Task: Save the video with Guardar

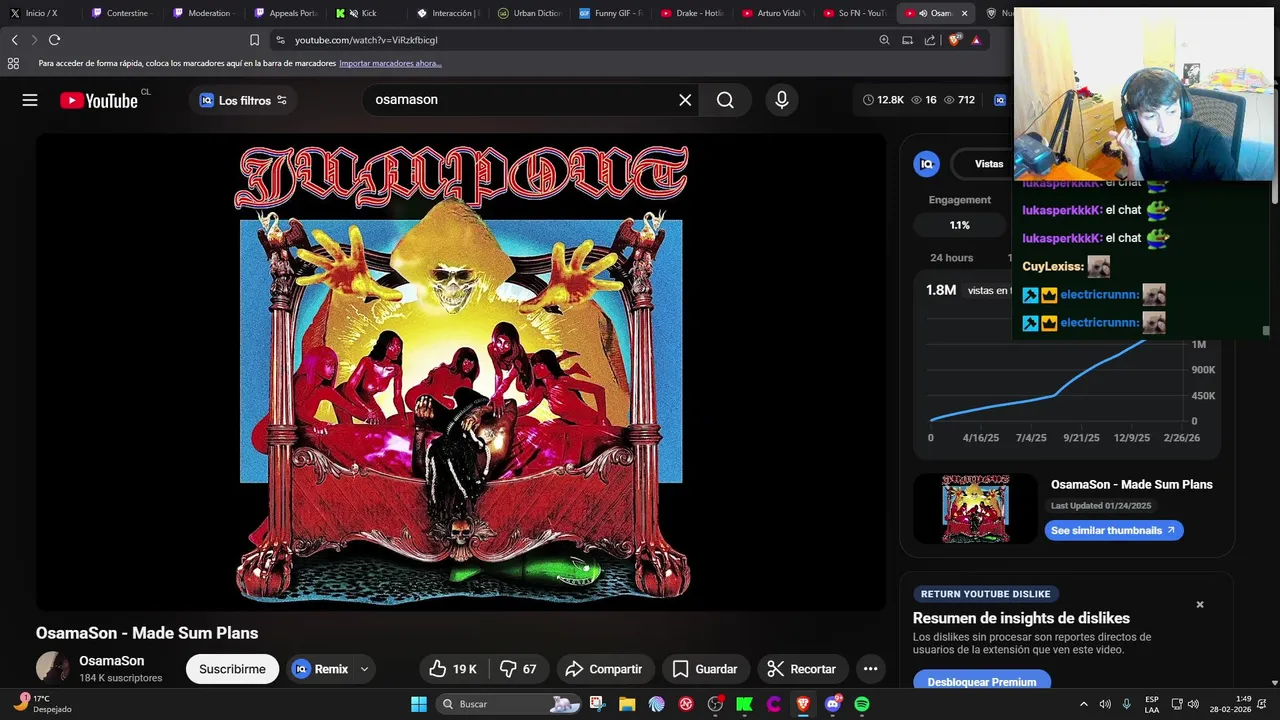Action: coord(705,669)
